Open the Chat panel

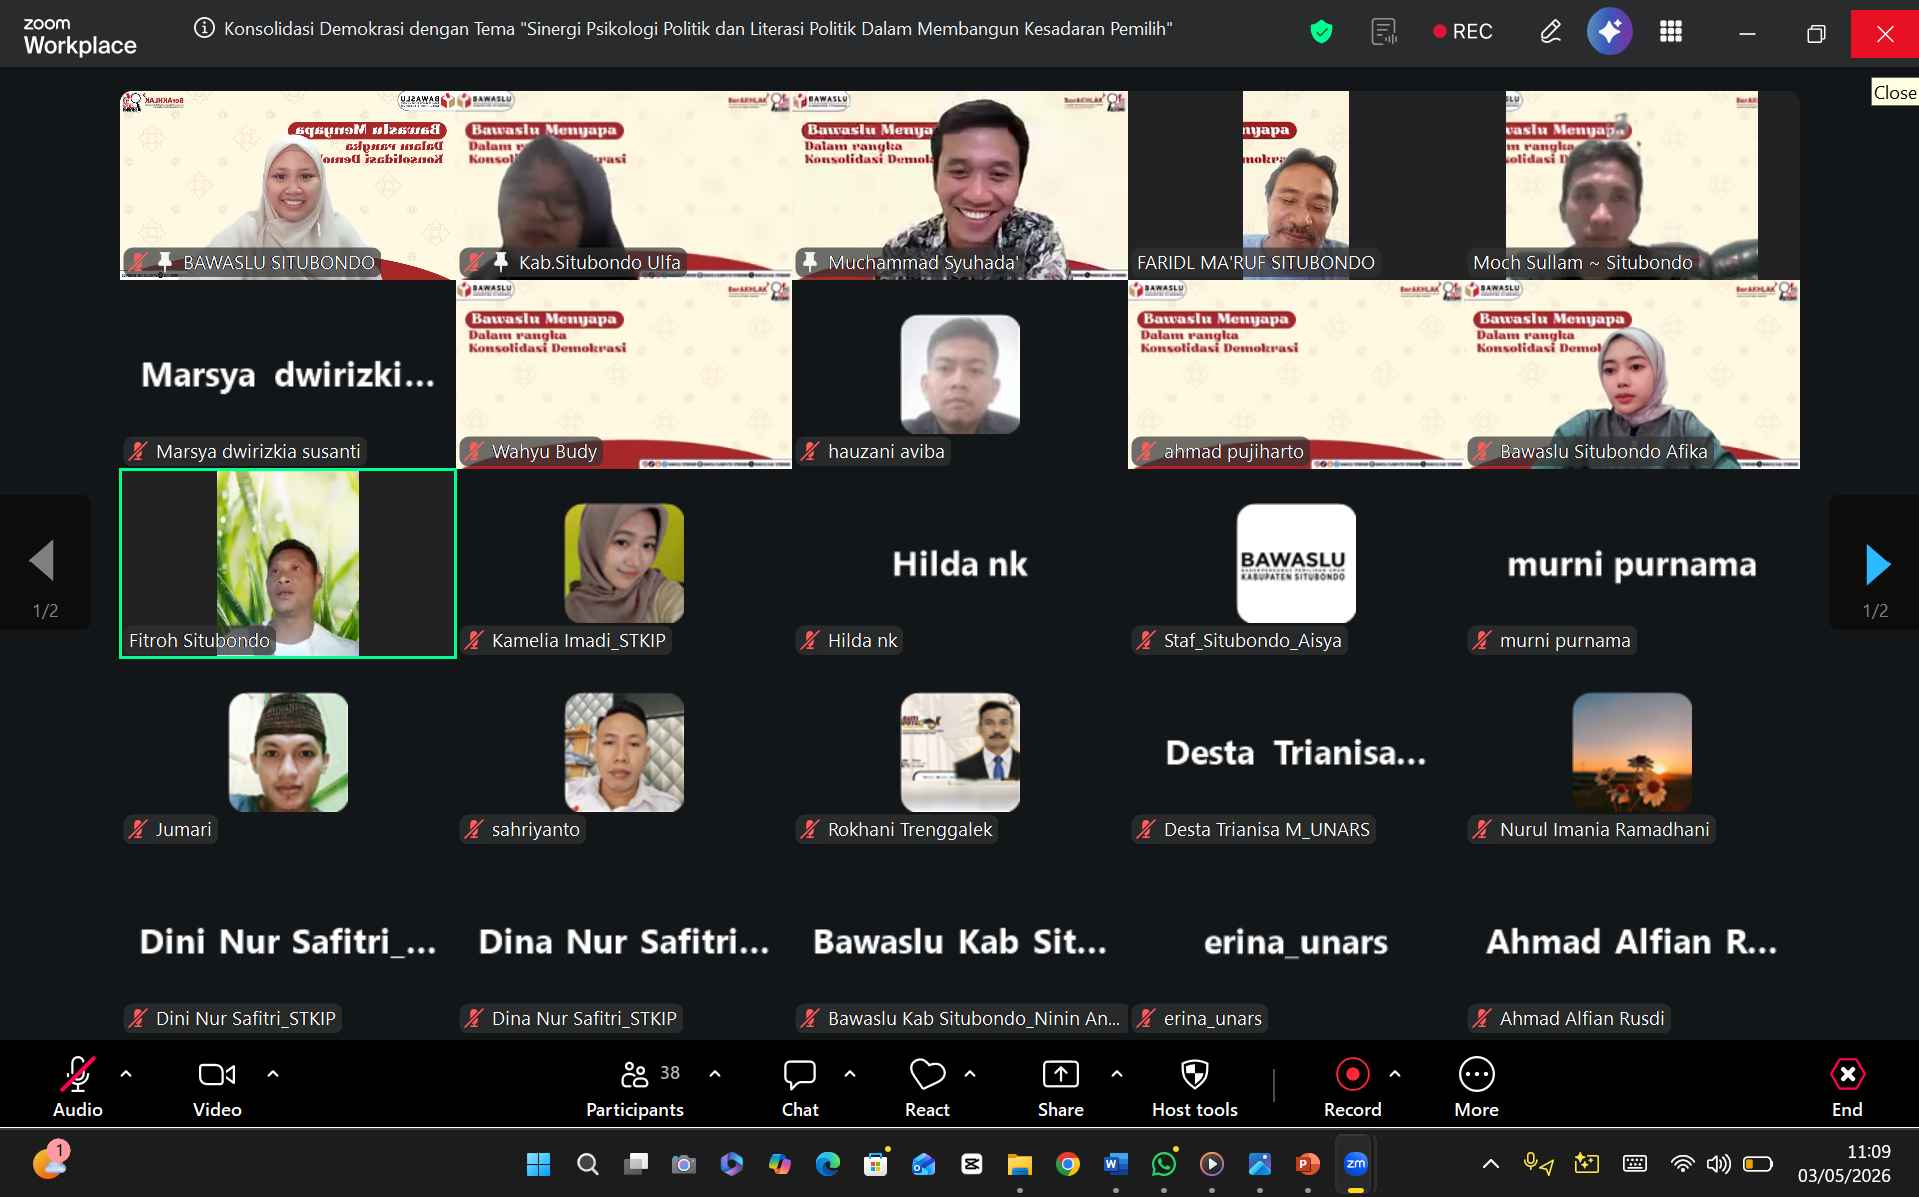click(x=800, y=1088)
